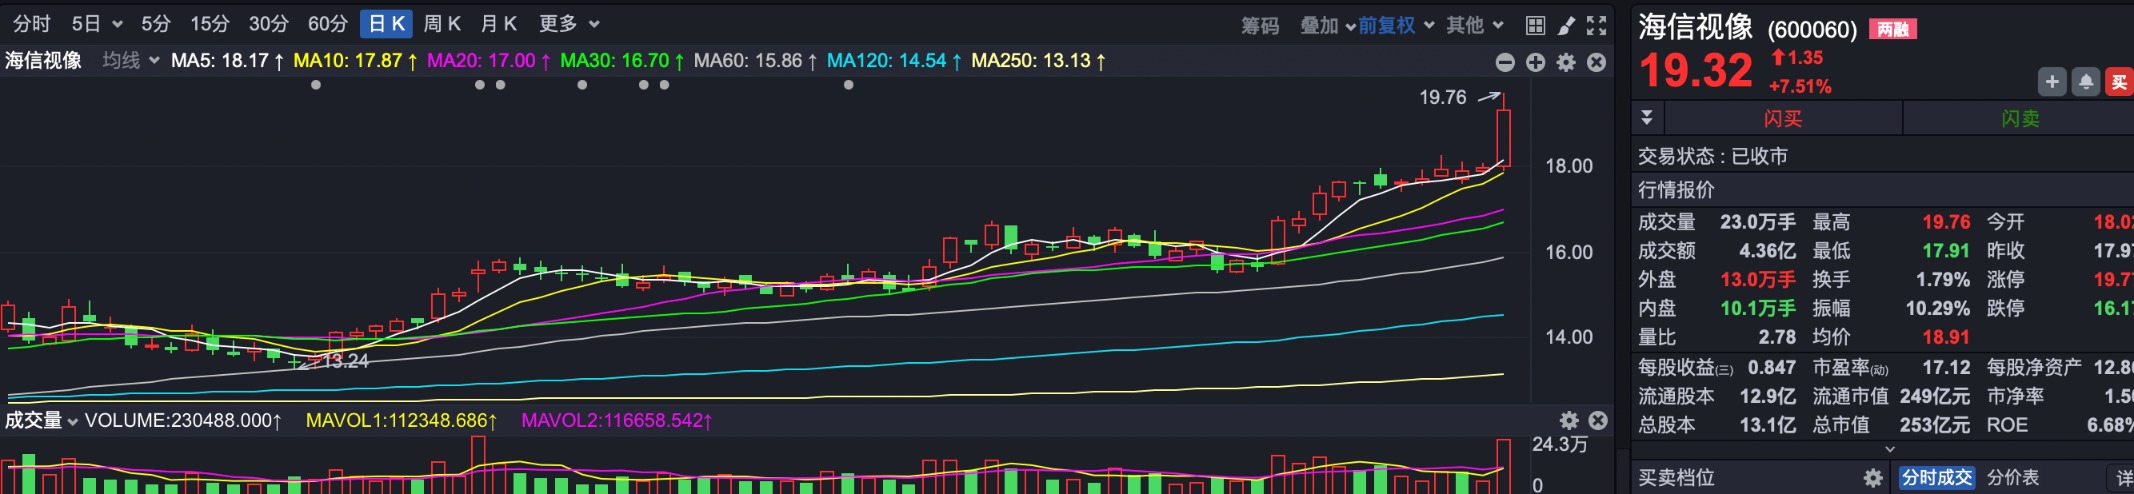Viewport: 2134px width, 494px height.
Task: Open 买卖档位 settings gear
Action: pos(1873,478)
